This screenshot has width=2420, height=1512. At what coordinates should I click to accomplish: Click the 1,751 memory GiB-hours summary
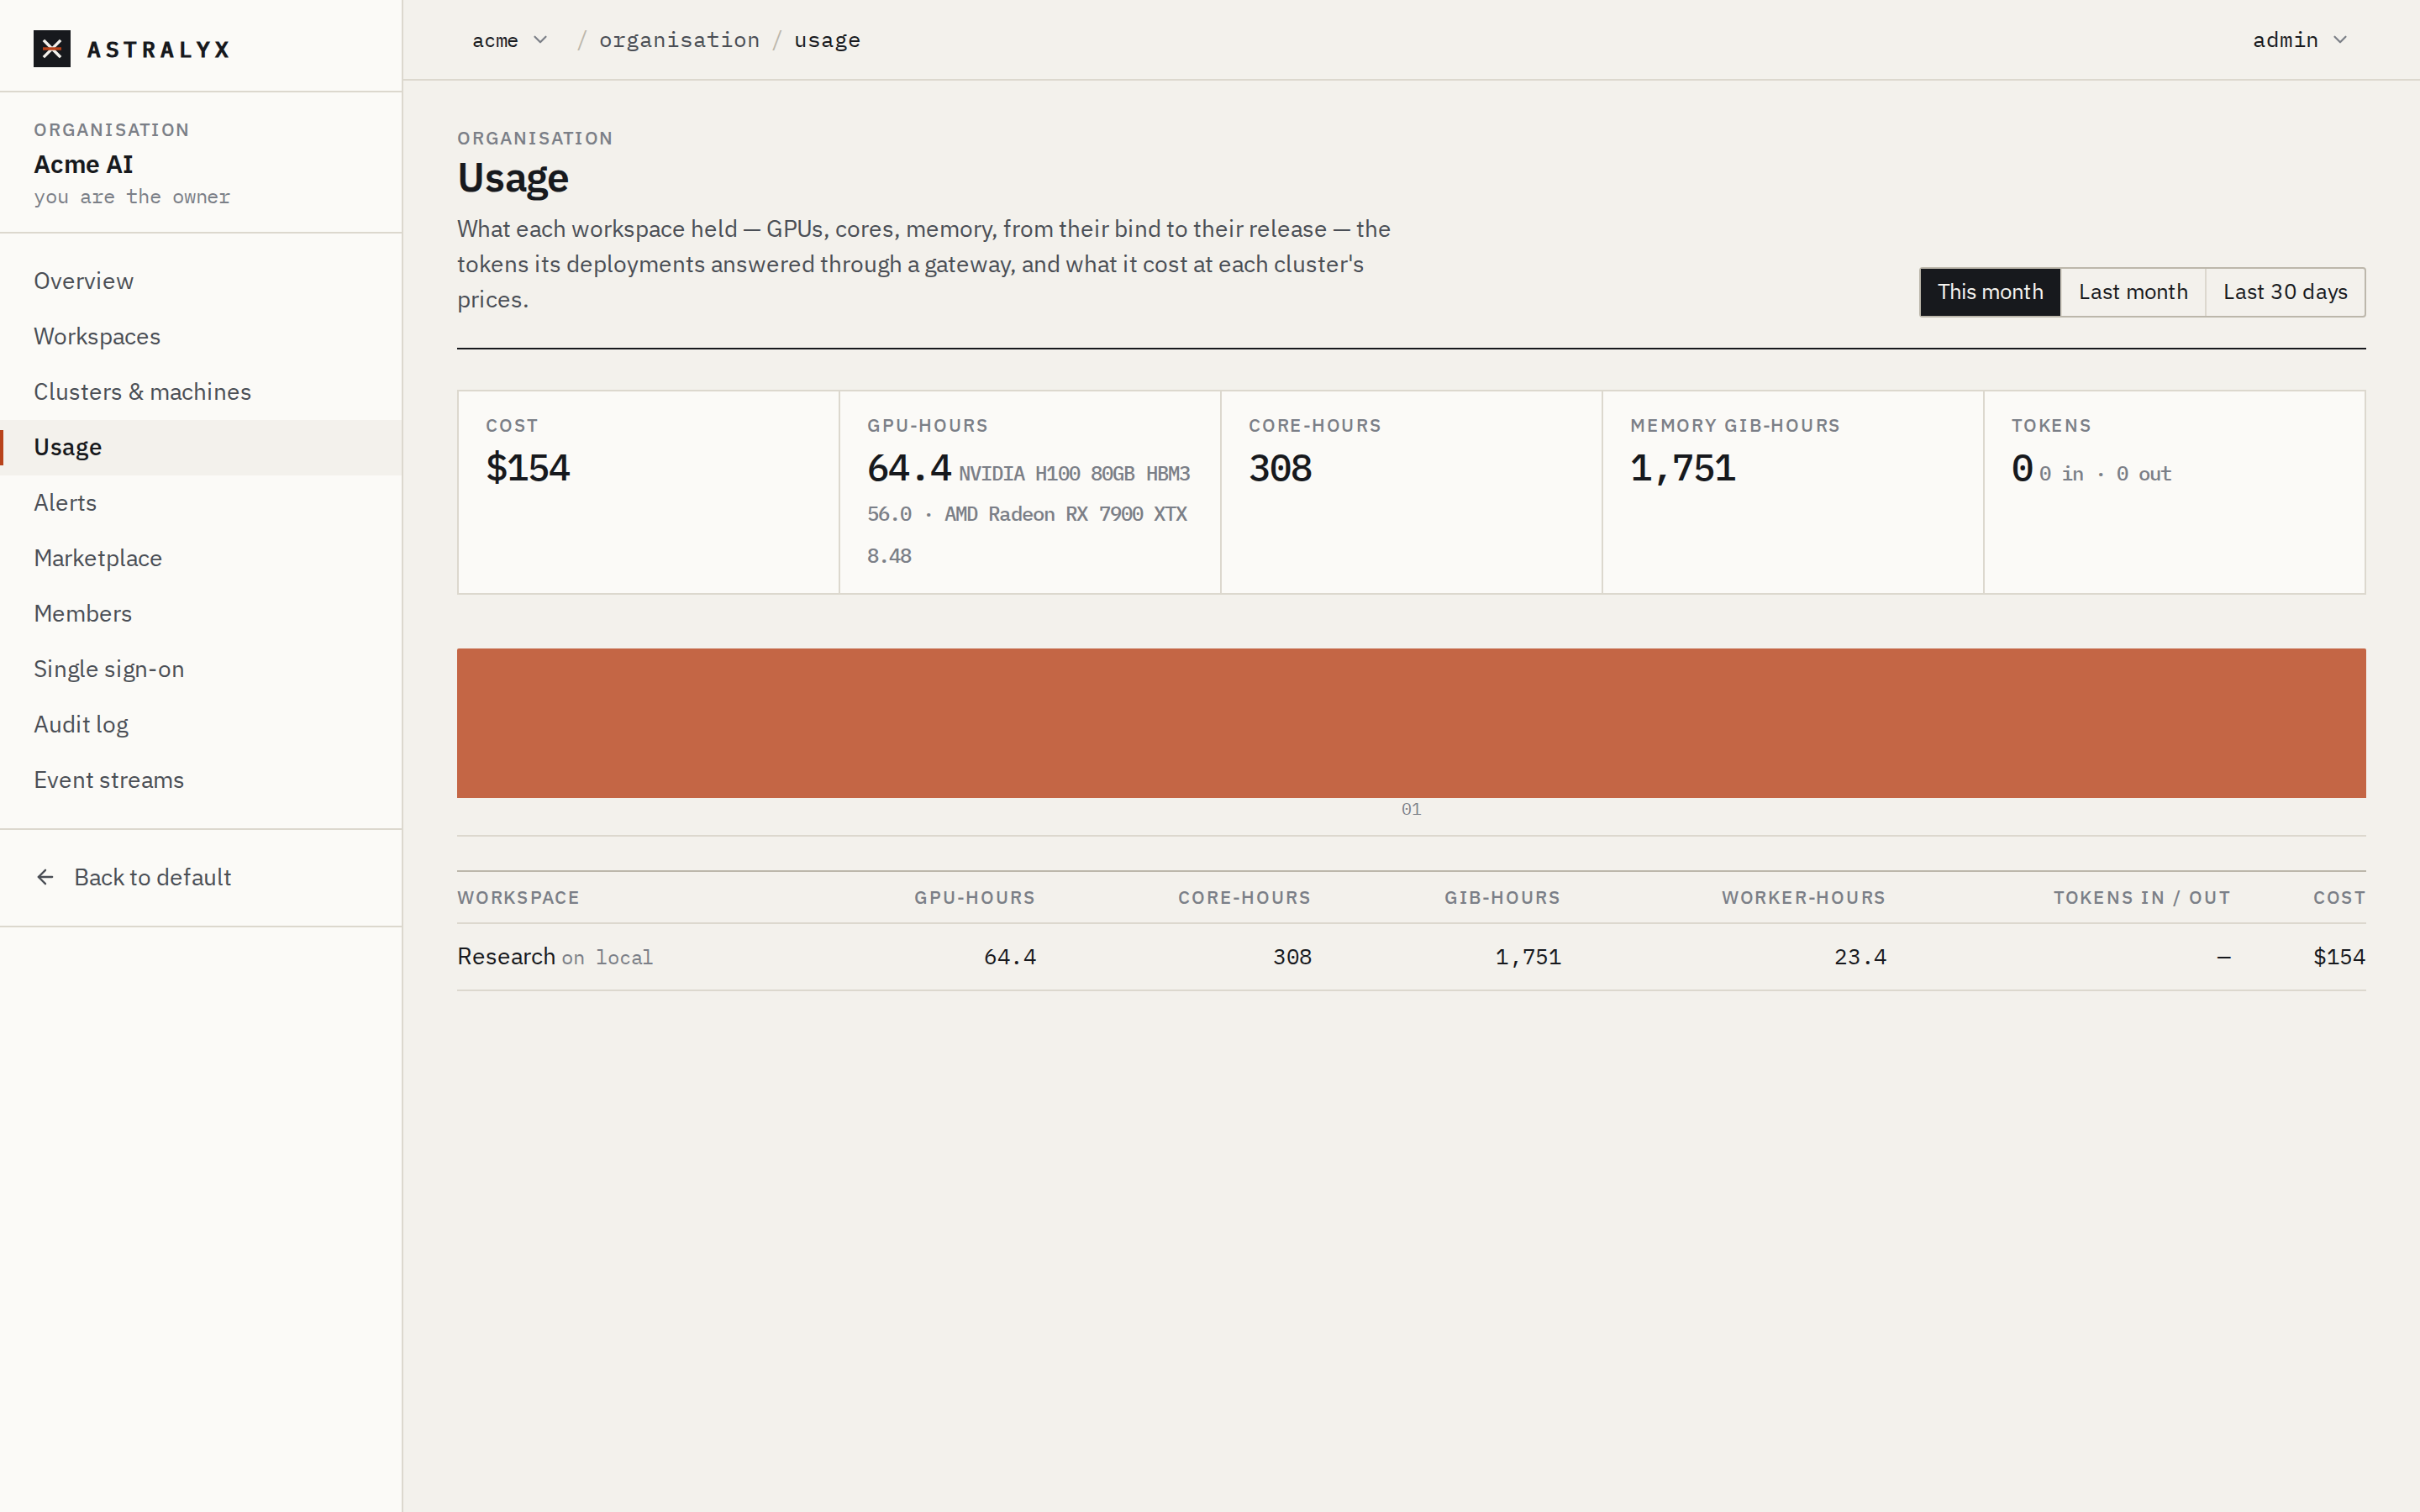coord(1683,468)
